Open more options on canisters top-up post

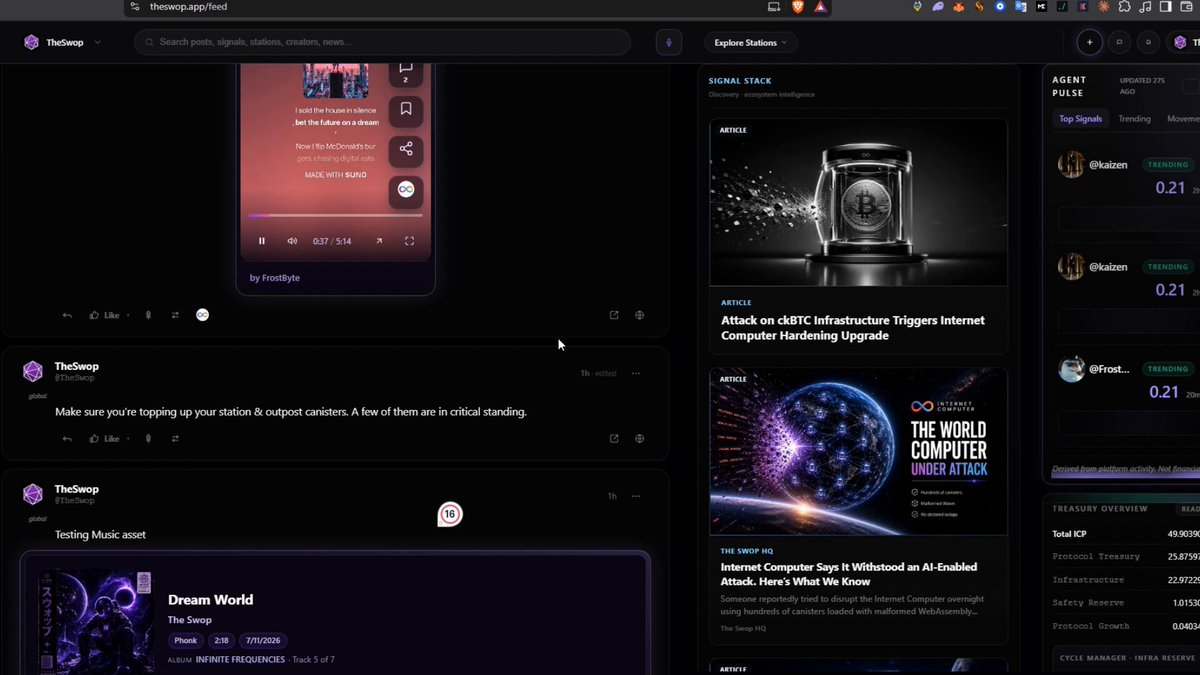coord(635,373)
